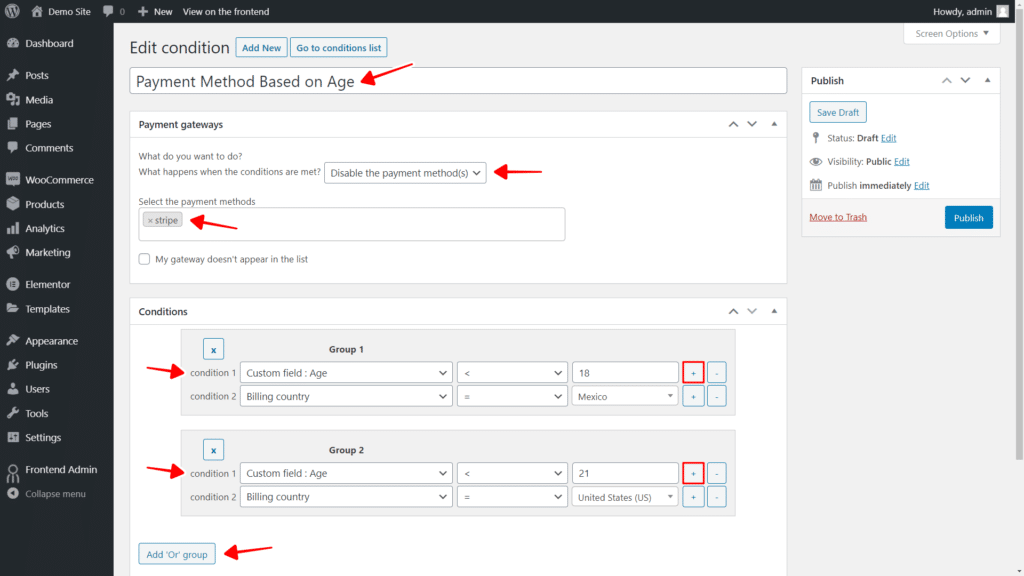The image size is (1024, 576).
Task: Click the Analytics chart icon in the sidebar
Action: pos(14,228)
